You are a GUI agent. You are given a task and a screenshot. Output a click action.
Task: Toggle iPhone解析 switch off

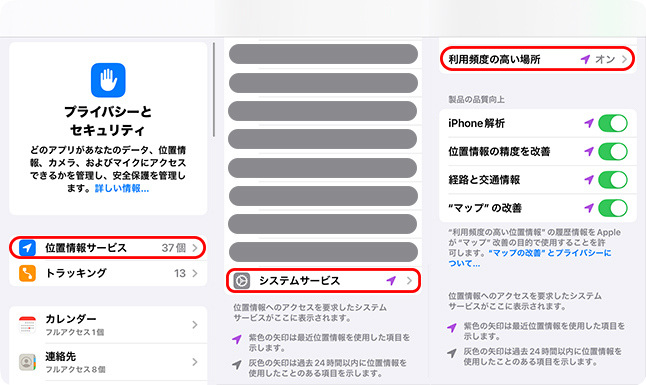pos(613,123)
